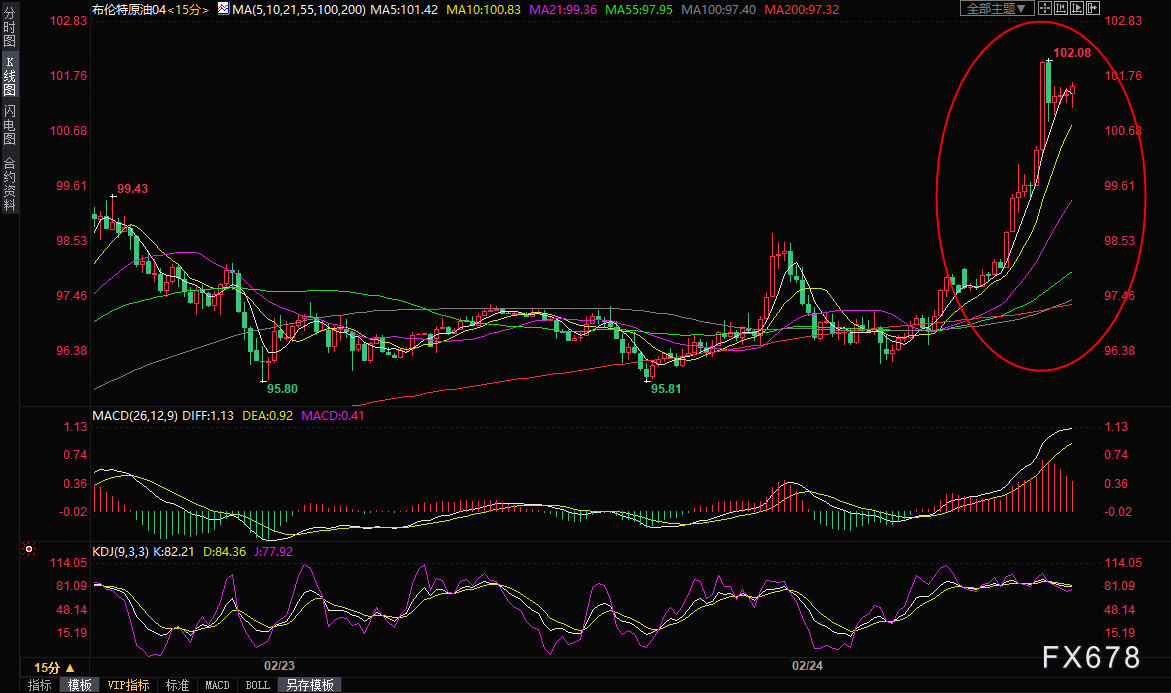Click the 95.81 low price label
The width and height of the screenshot is (1171, 693).
pyautogui.click(x=665, y=388)
